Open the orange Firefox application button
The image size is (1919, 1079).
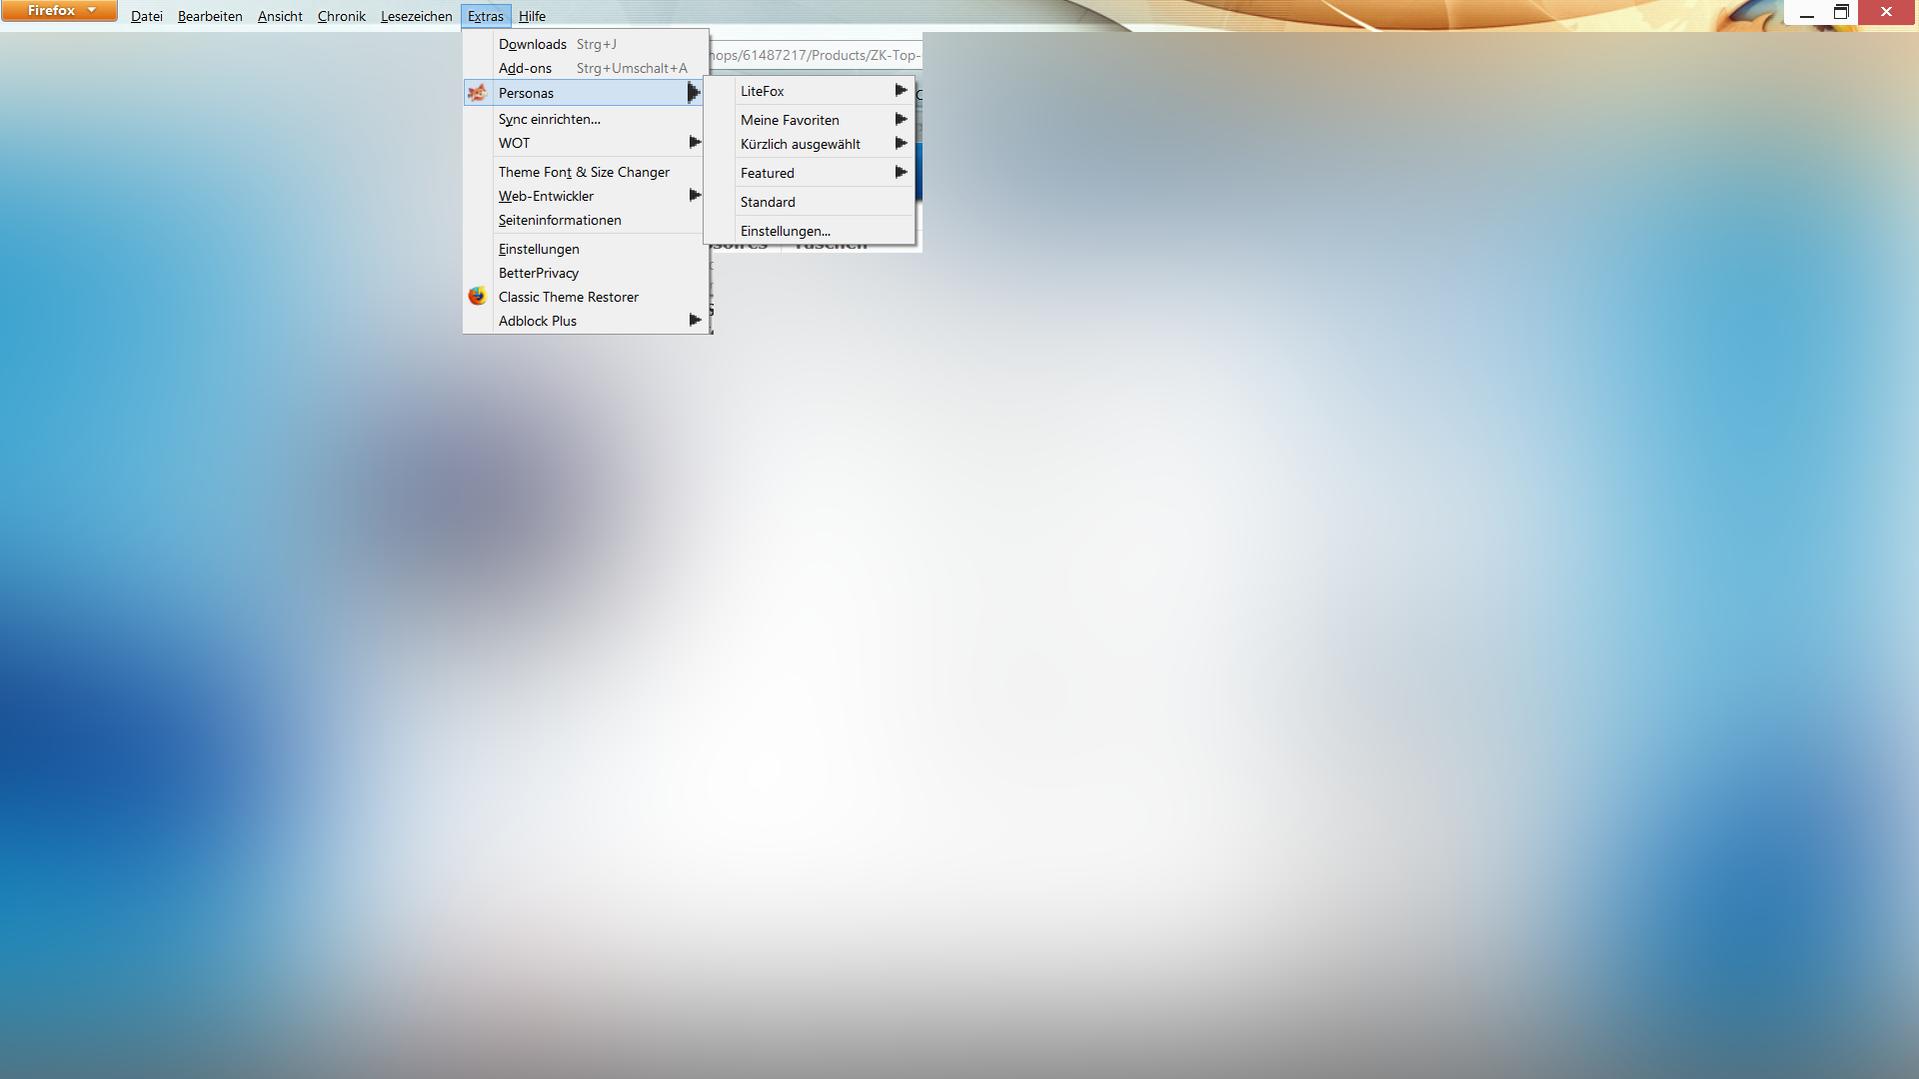click(x=59, y=11)
